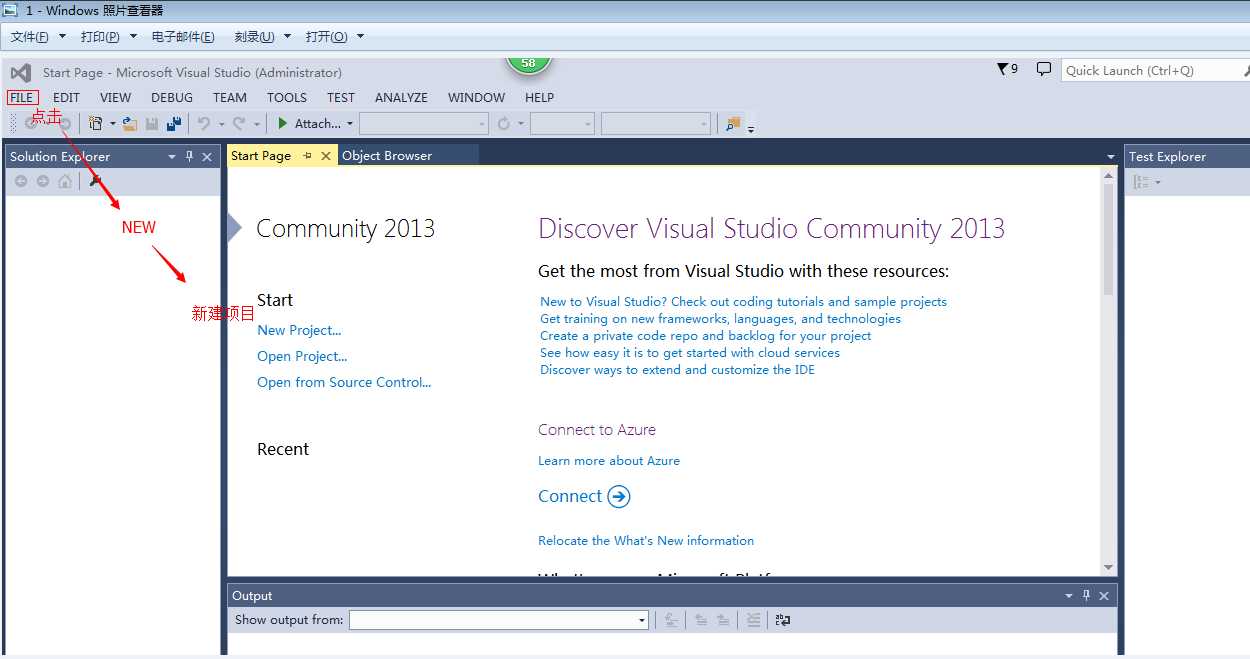Open the New Project icon dropdown arrow
Image resolution: width=1250 pixels, height=659 pixels.
[x=113, y=124]
